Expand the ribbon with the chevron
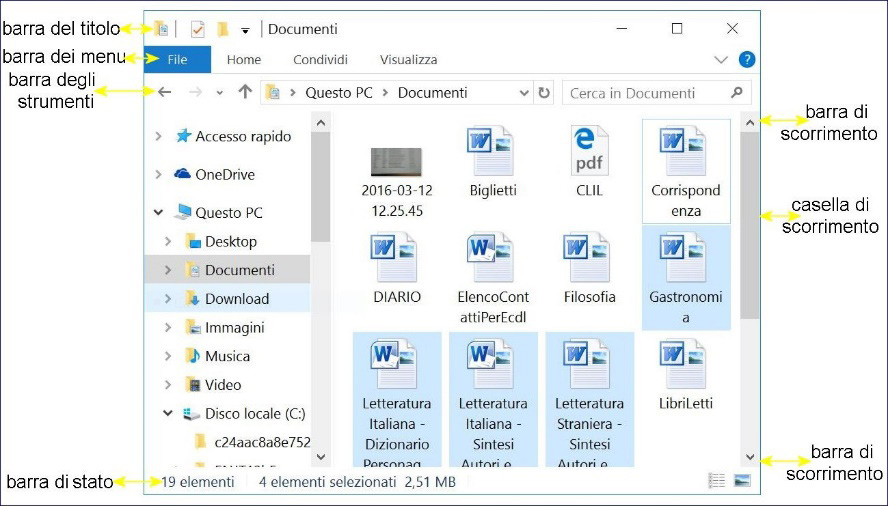 721,60
